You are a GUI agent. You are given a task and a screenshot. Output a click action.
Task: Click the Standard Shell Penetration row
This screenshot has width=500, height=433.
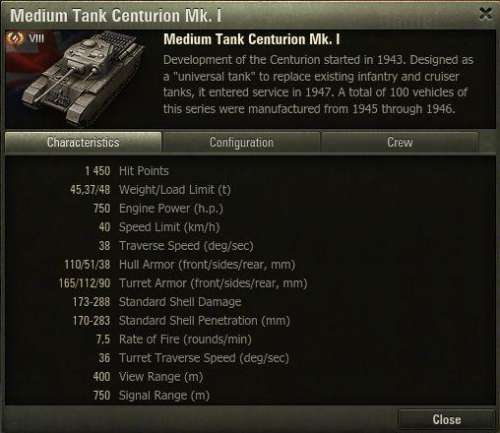(x=181, y=321)
